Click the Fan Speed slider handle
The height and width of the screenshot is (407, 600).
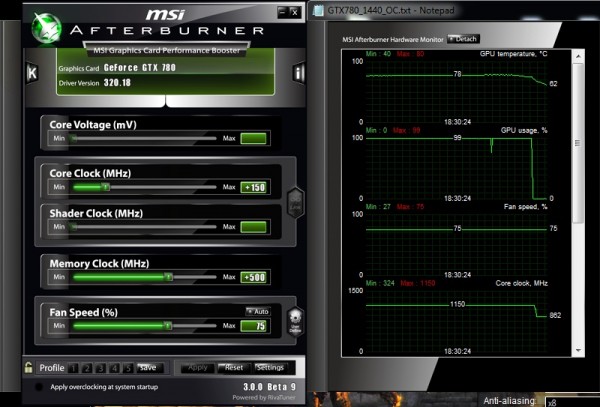coord(168,326)
